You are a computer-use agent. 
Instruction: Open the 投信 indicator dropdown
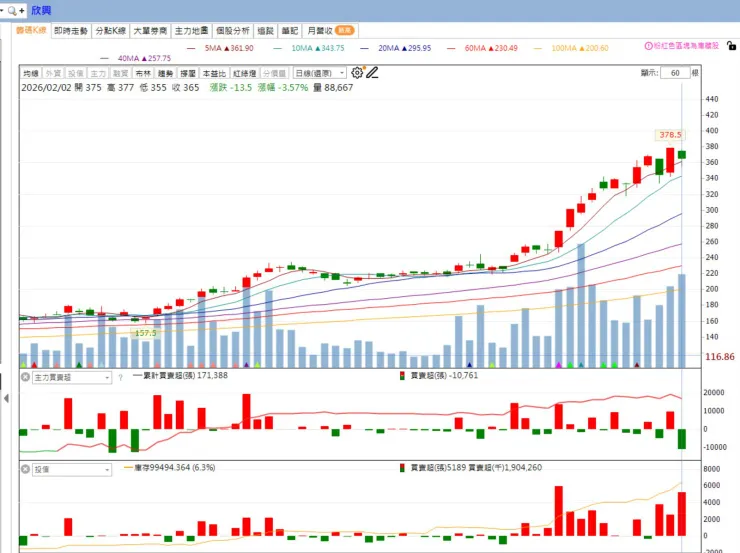(72, 469)
